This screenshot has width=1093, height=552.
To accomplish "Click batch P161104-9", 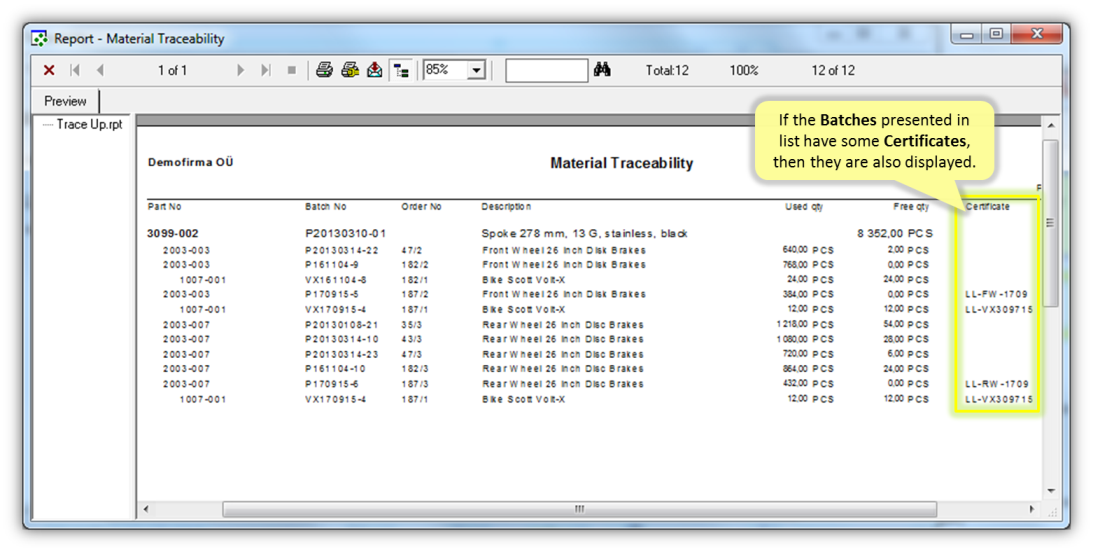I will 332,265.
